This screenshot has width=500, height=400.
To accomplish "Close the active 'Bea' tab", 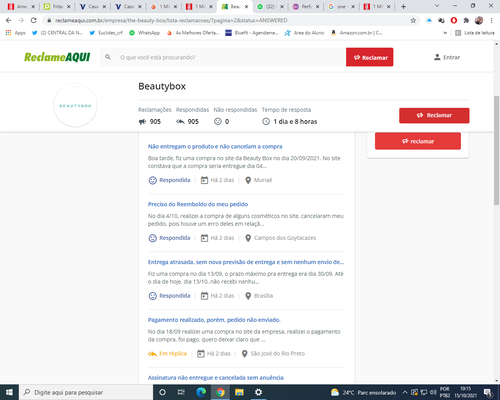I will tap(246, 6).
